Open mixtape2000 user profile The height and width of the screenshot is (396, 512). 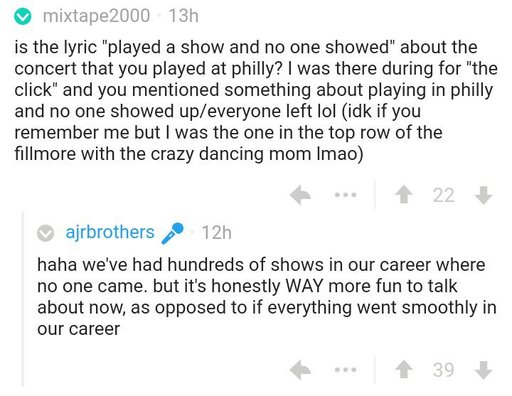(96, 16)
